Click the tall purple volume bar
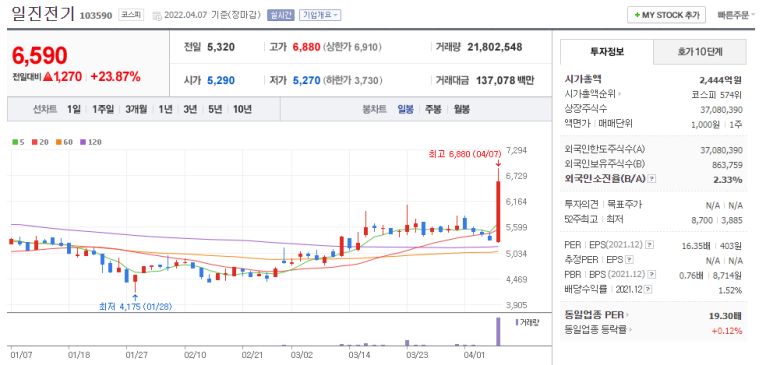 coord(498,331)
